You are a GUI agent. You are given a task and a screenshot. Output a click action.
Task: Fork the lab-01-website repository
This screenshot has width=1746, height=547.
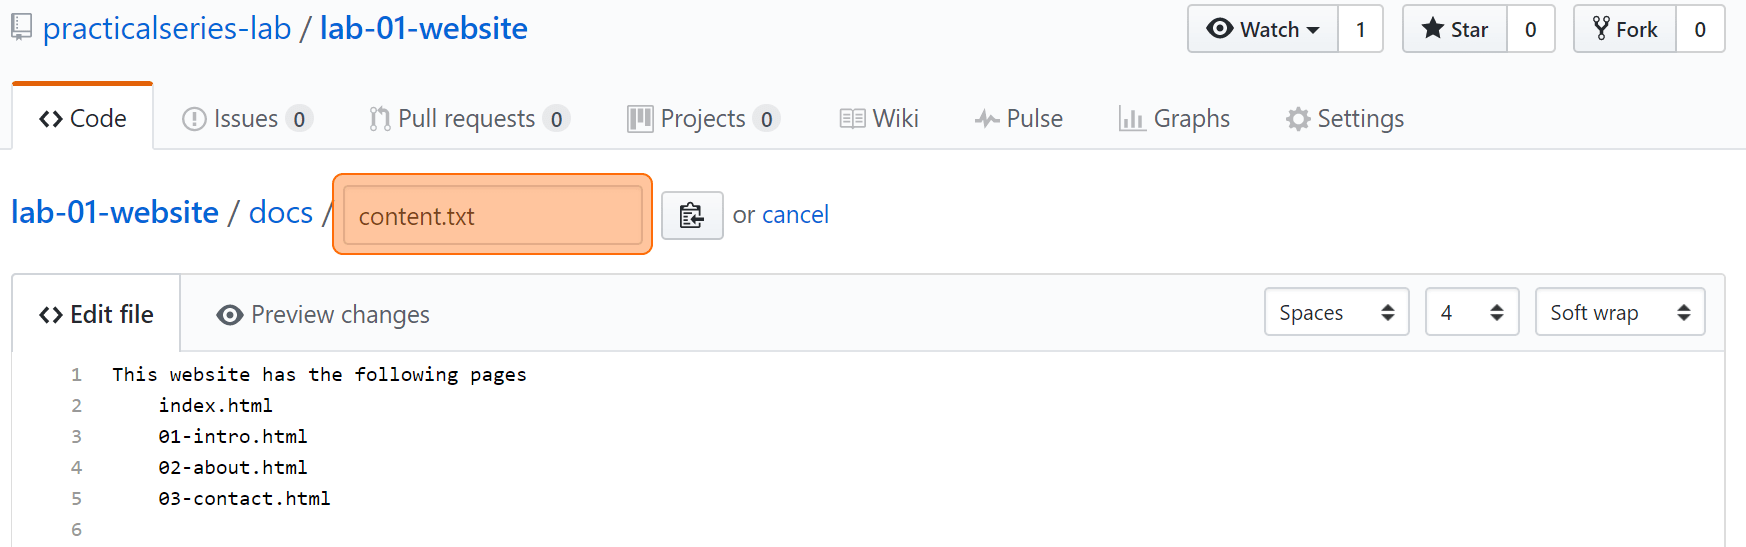[1625, 29]
